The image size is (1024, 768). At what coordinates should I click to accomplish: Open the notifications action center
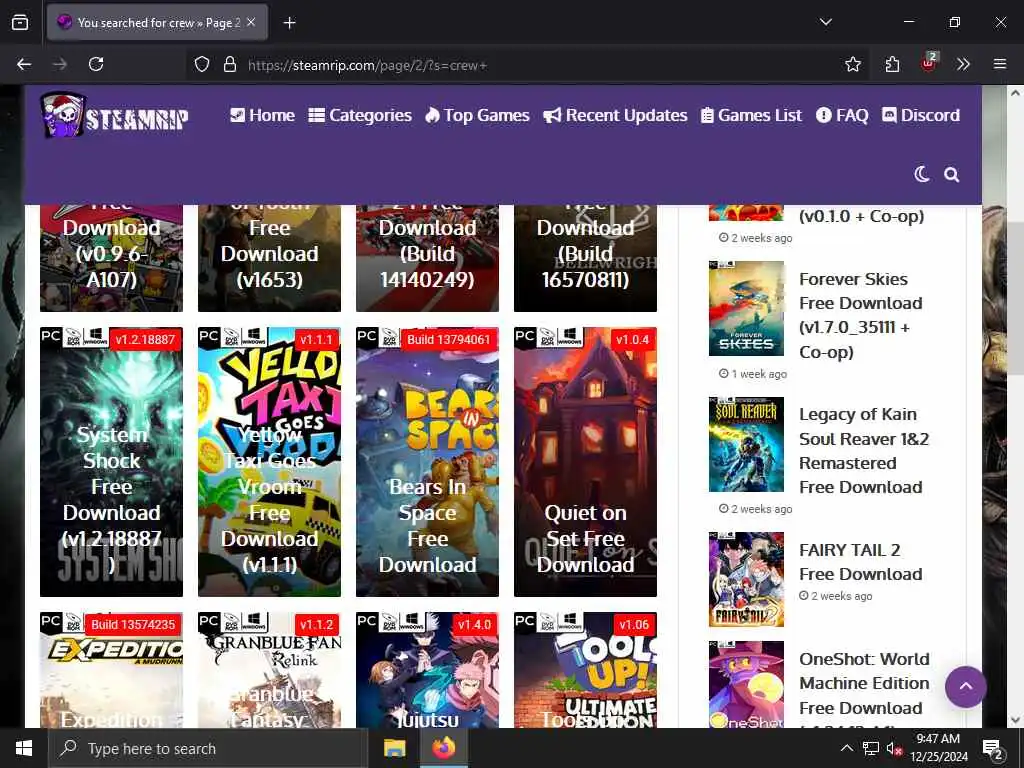tap(993, 750)
